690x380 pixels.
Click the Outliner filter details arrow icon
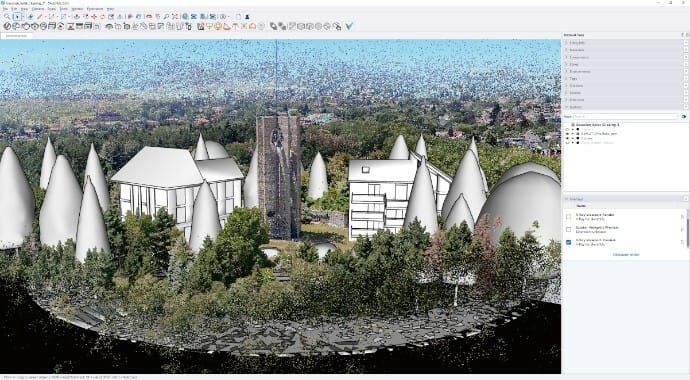(x=684, y=117)
